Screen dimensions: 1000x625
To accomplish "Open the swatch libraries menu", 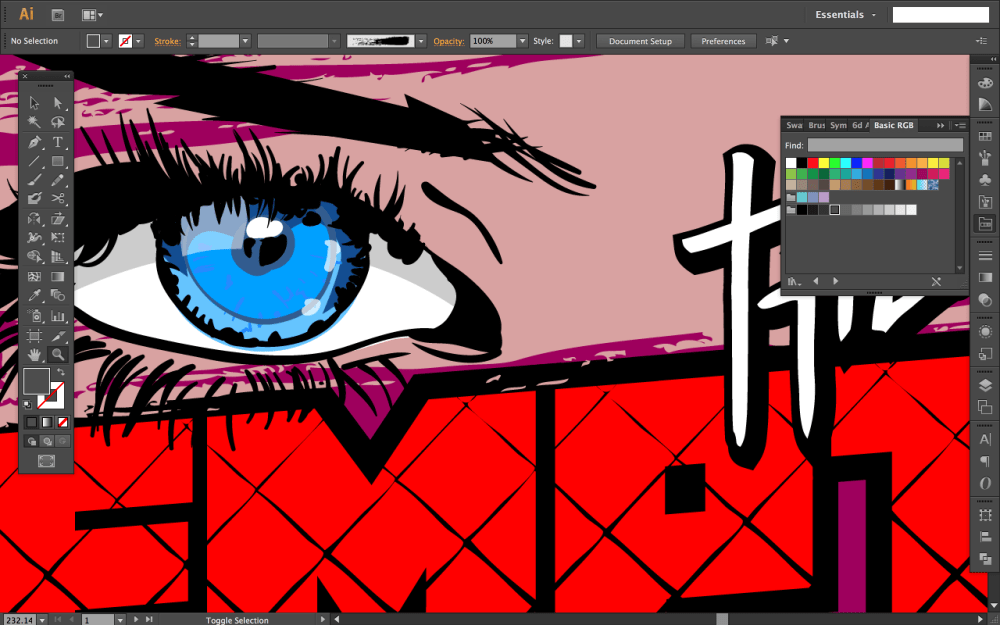I will (795, 282).
